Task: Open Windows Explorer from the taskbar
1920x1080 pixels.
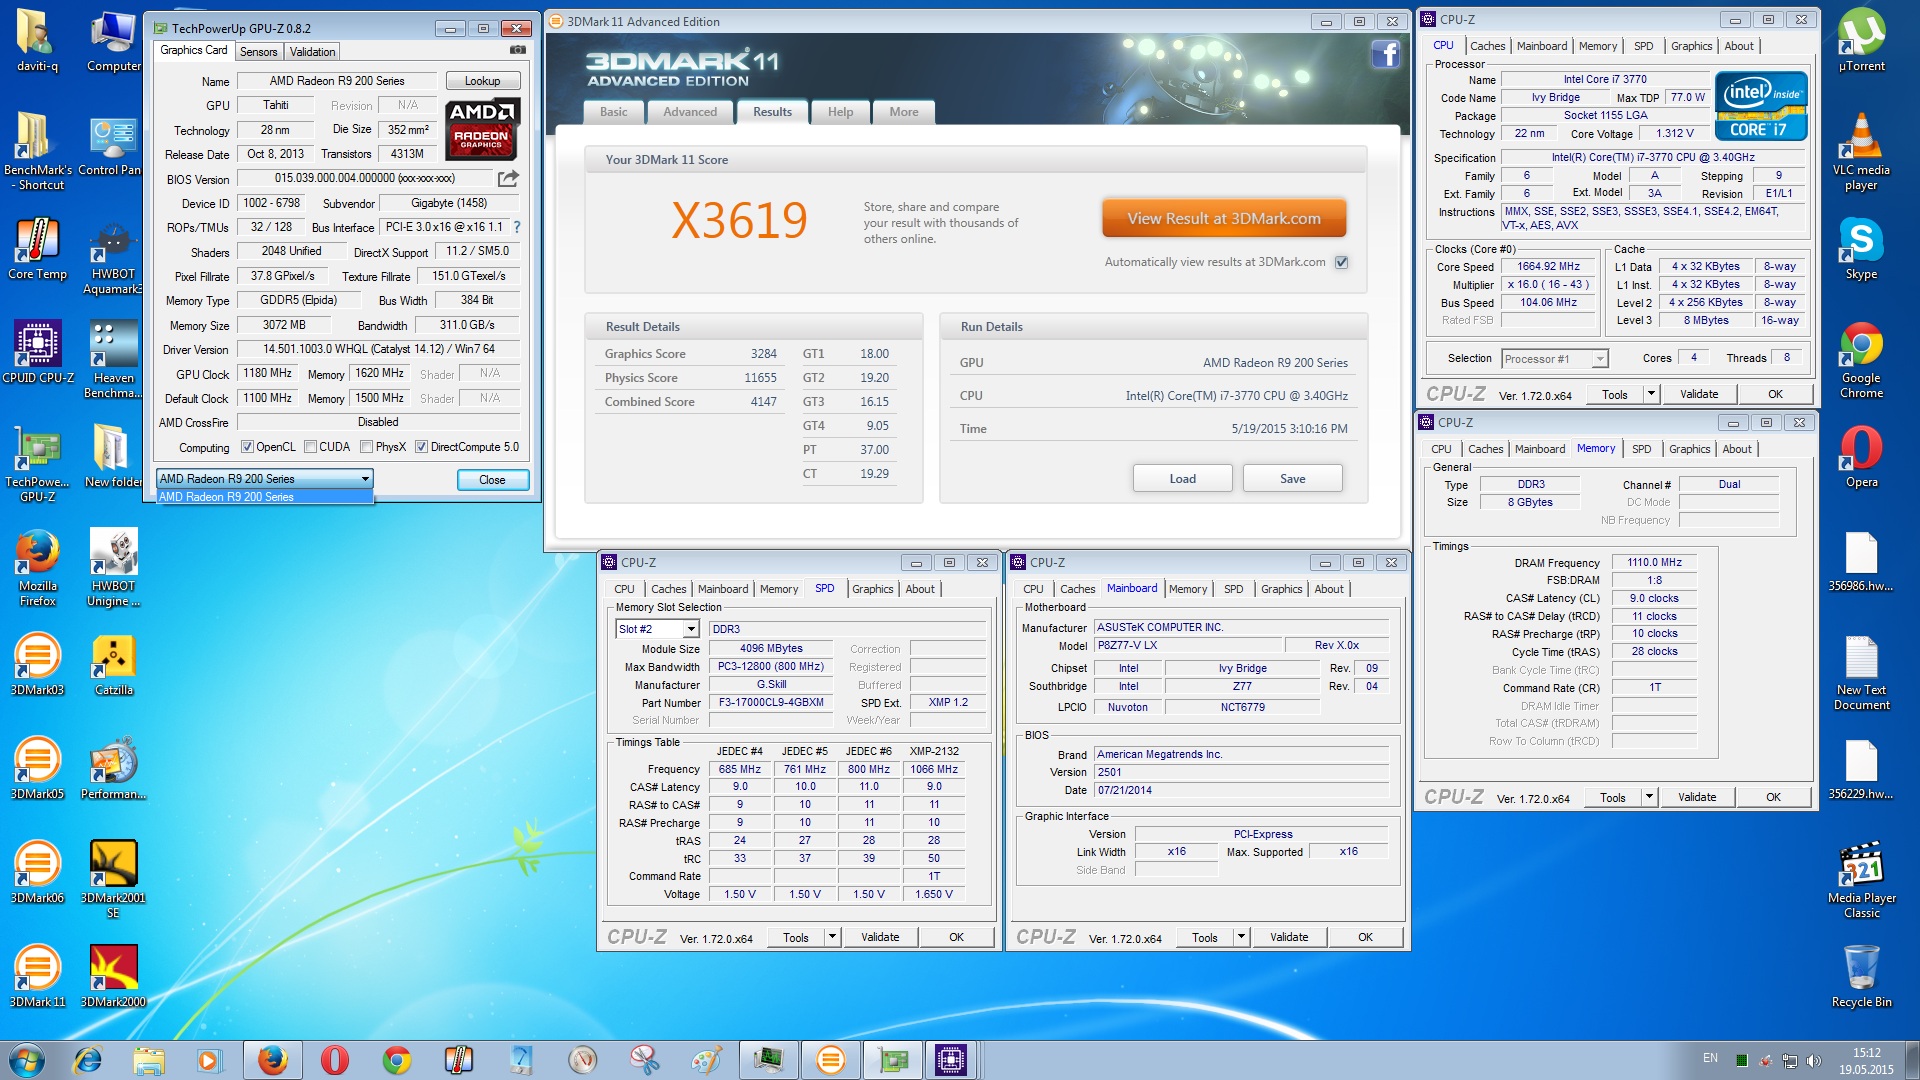Action: pos(148,1060)
